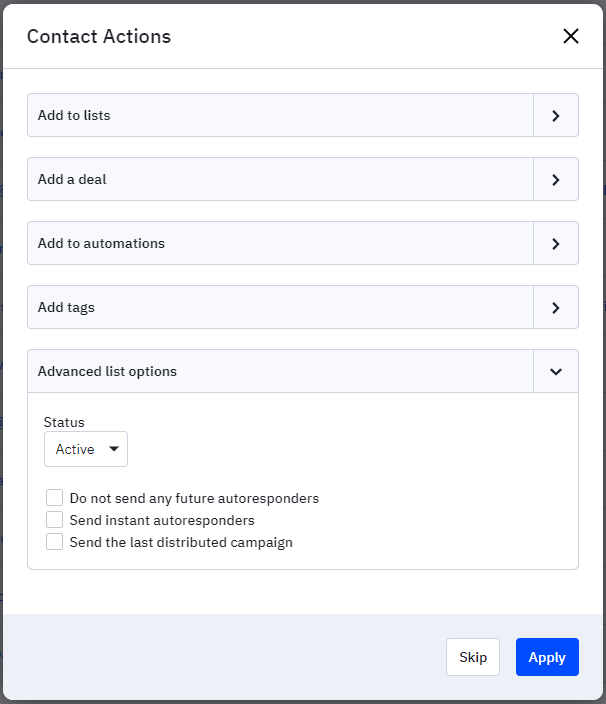Viewport: 606px width, 704px height.
Task: Check the Send the last distributed campaign box
Action: pos(54,542)
